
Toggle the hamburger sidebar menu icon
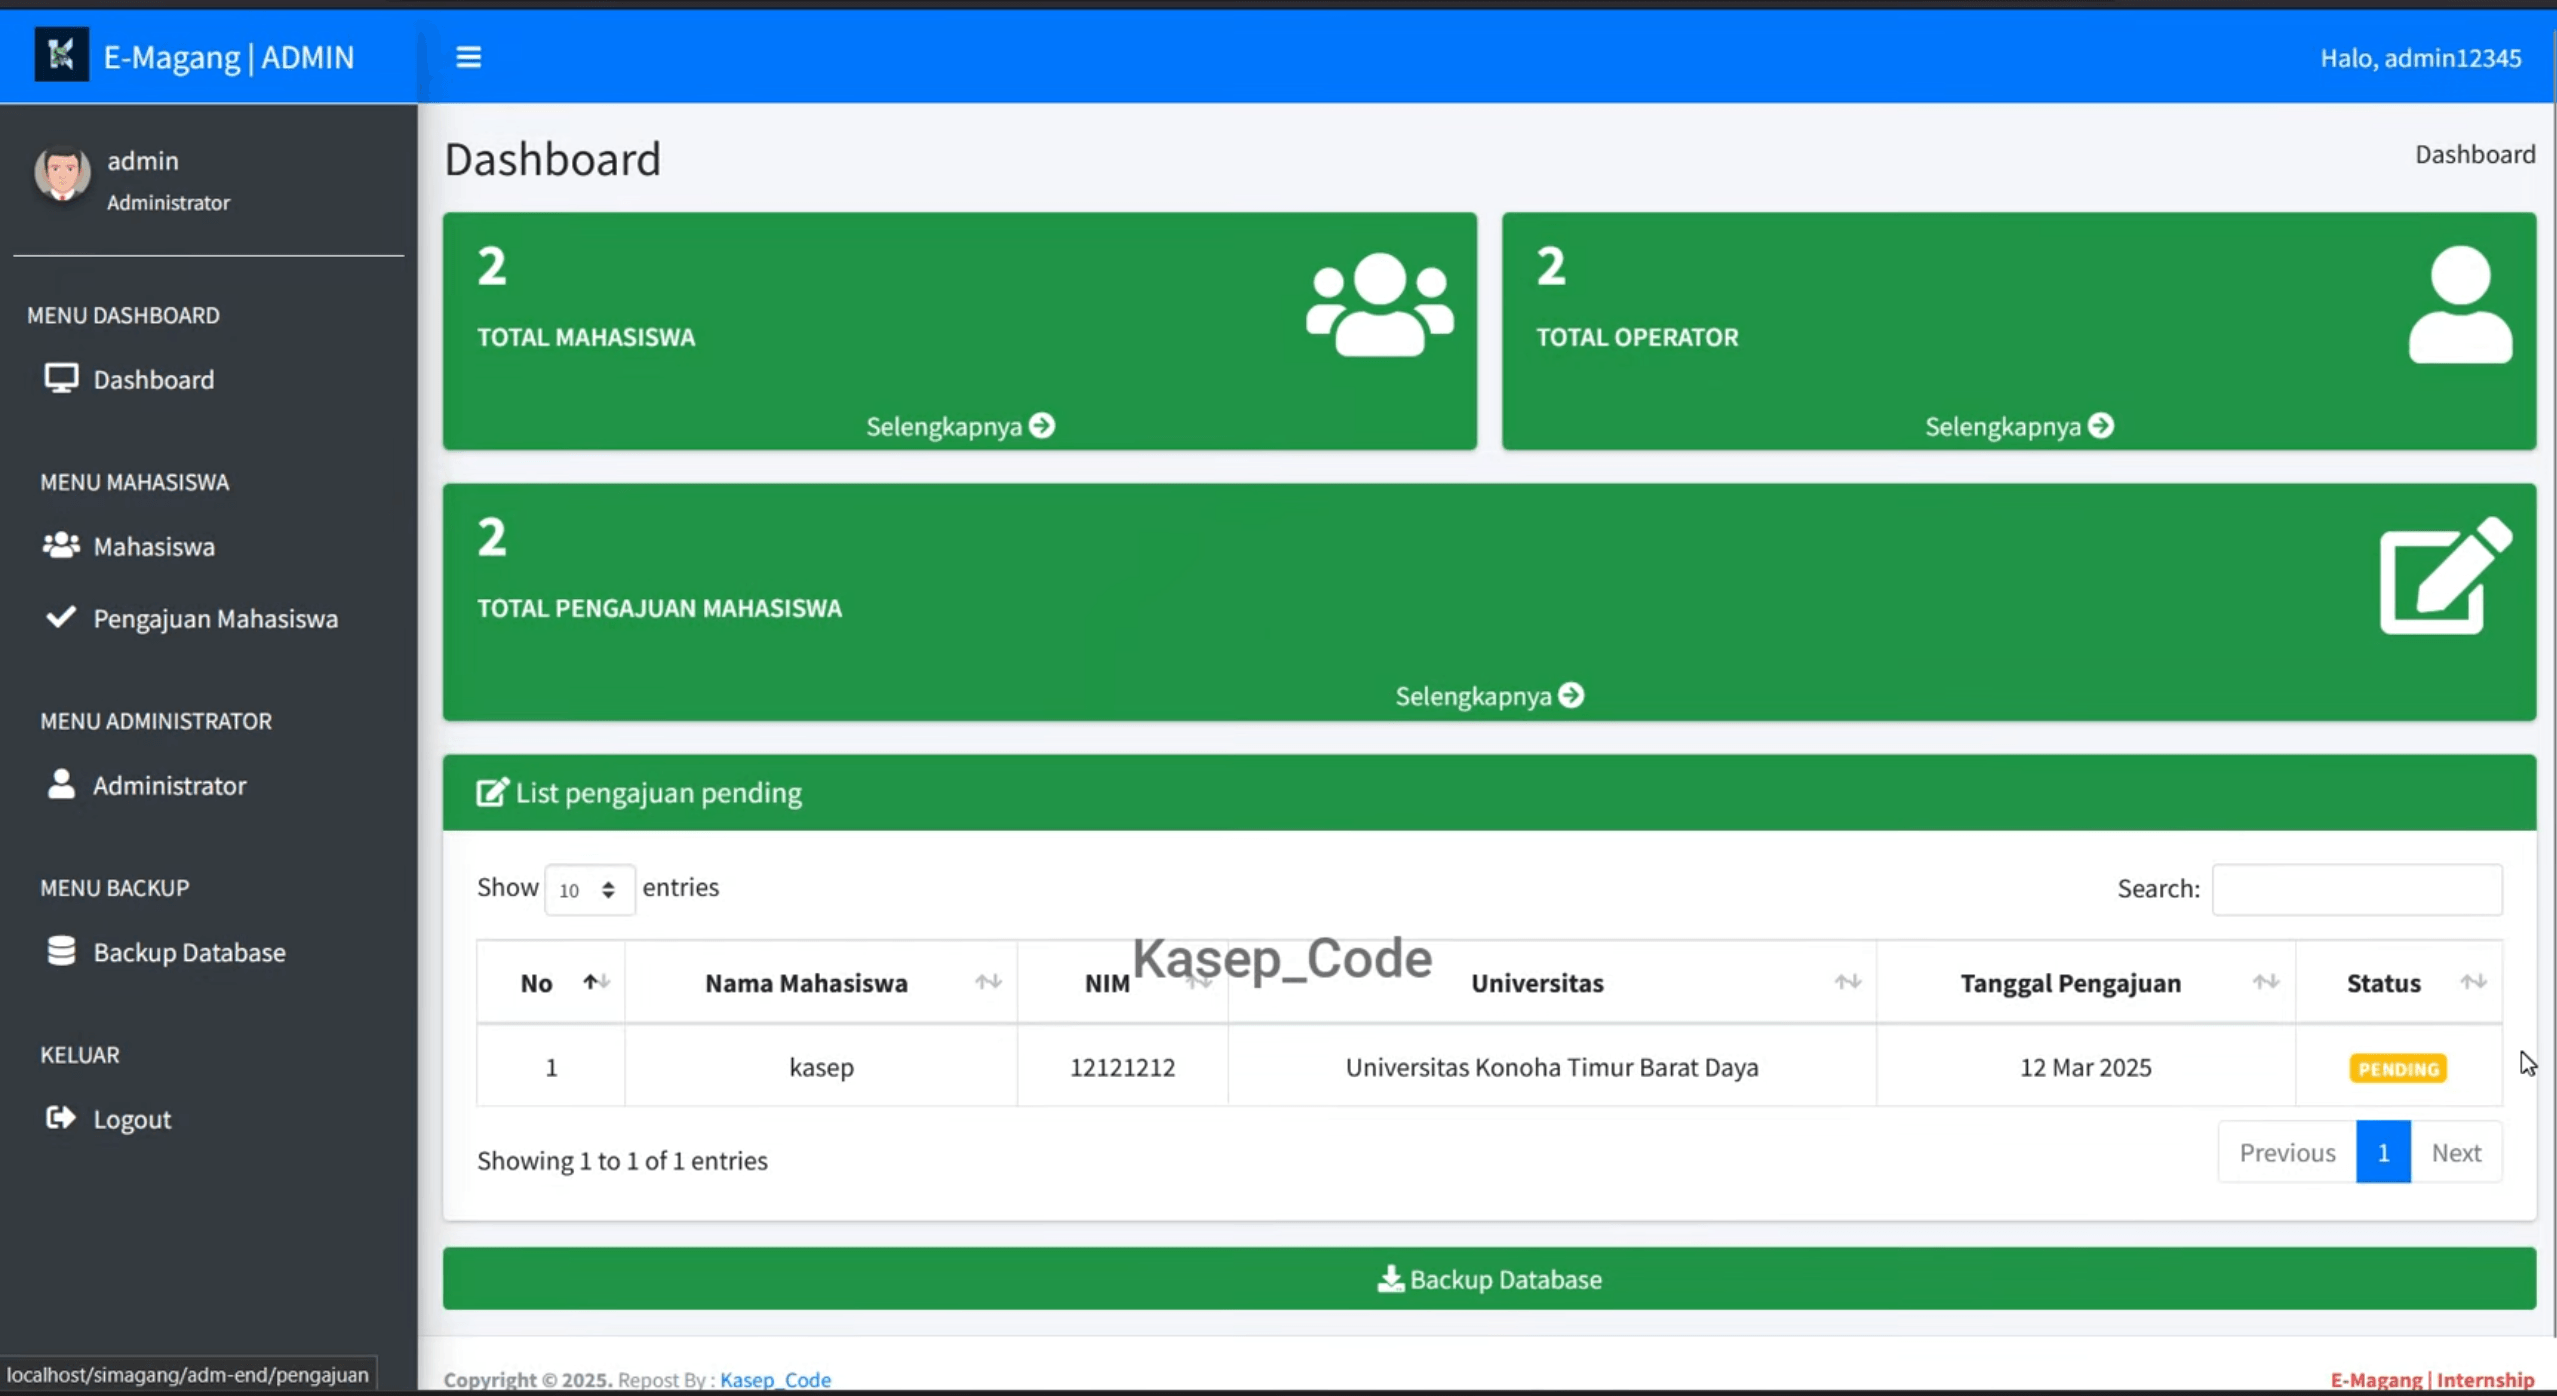468,57
